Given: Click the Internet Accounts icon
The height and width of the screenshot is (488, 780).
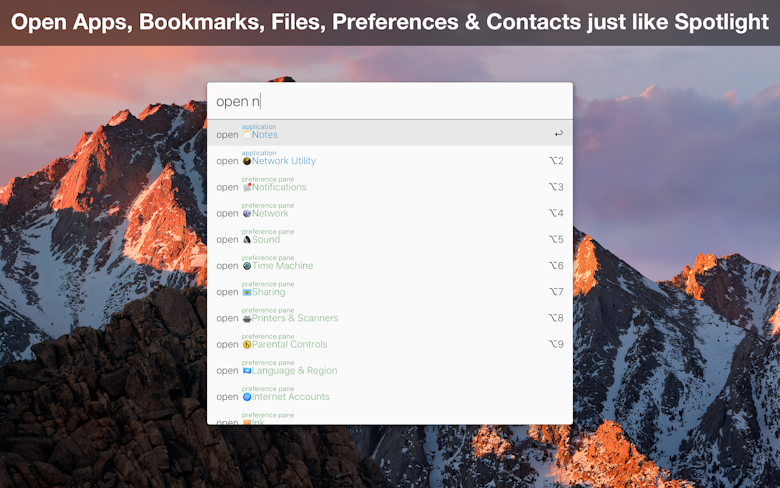Looking at the screenshot, I should pos(247,397).
